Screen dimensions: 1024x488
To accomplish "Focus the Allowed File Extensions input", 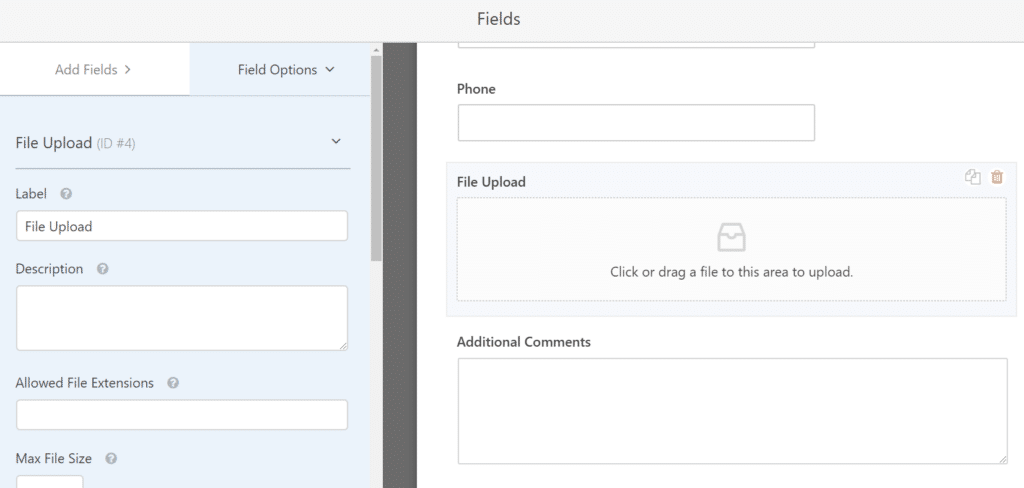I will pos(182,415).
